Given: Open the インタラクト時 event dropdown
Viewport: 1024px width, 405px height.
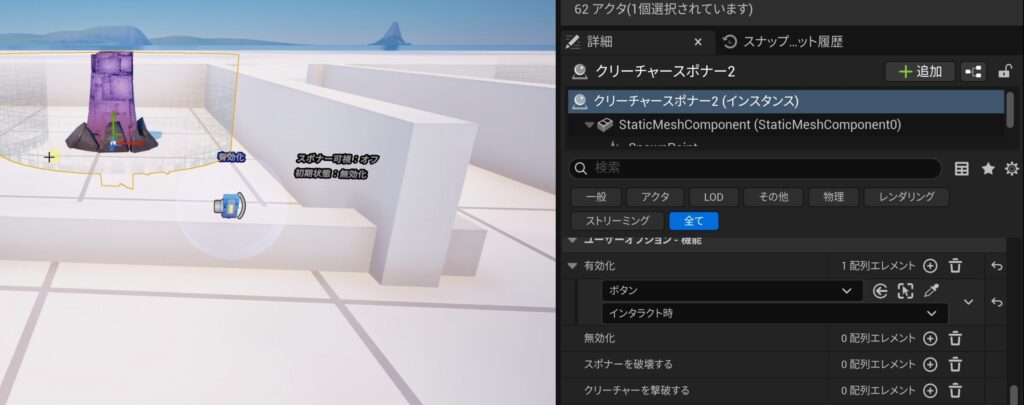Looking at the screenshot, I should tap(775, 314).
